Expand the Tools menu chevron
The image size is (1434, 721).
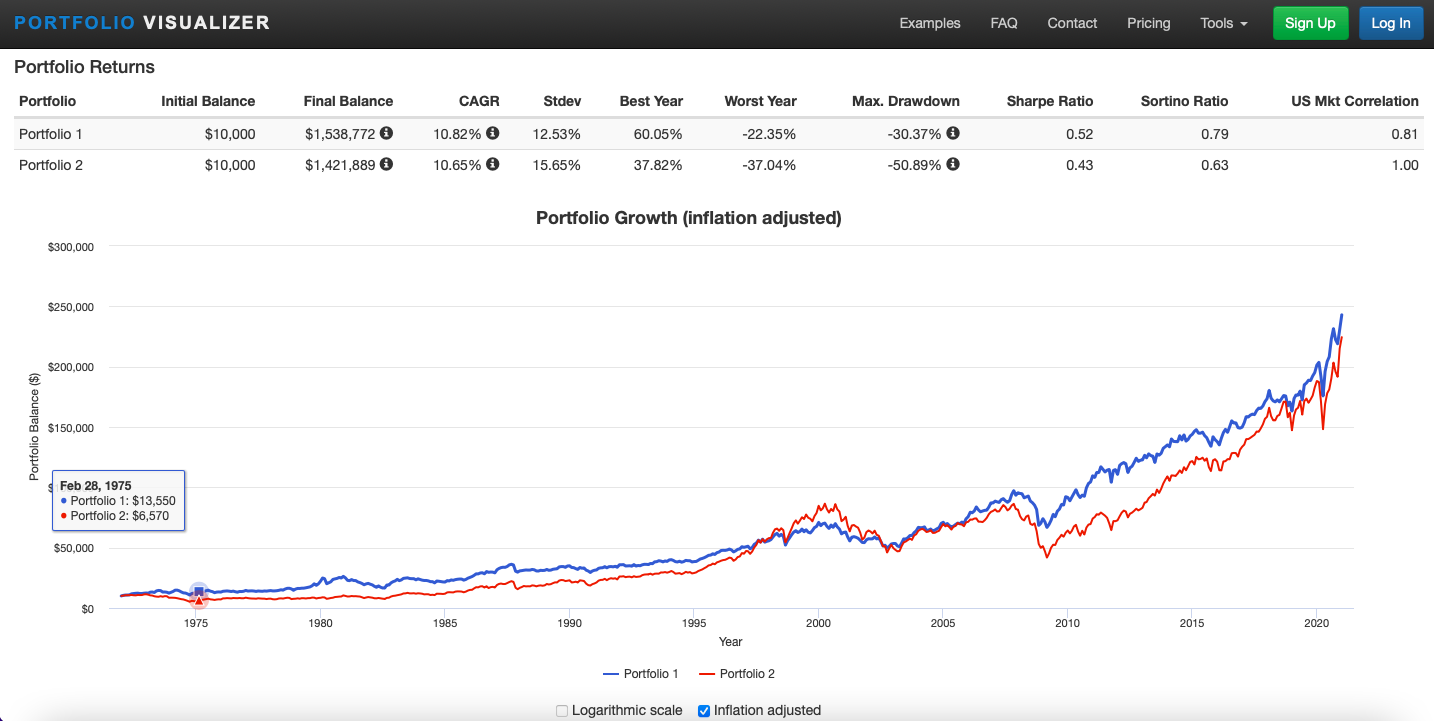pyautogui.click(x=1243, y=23)
